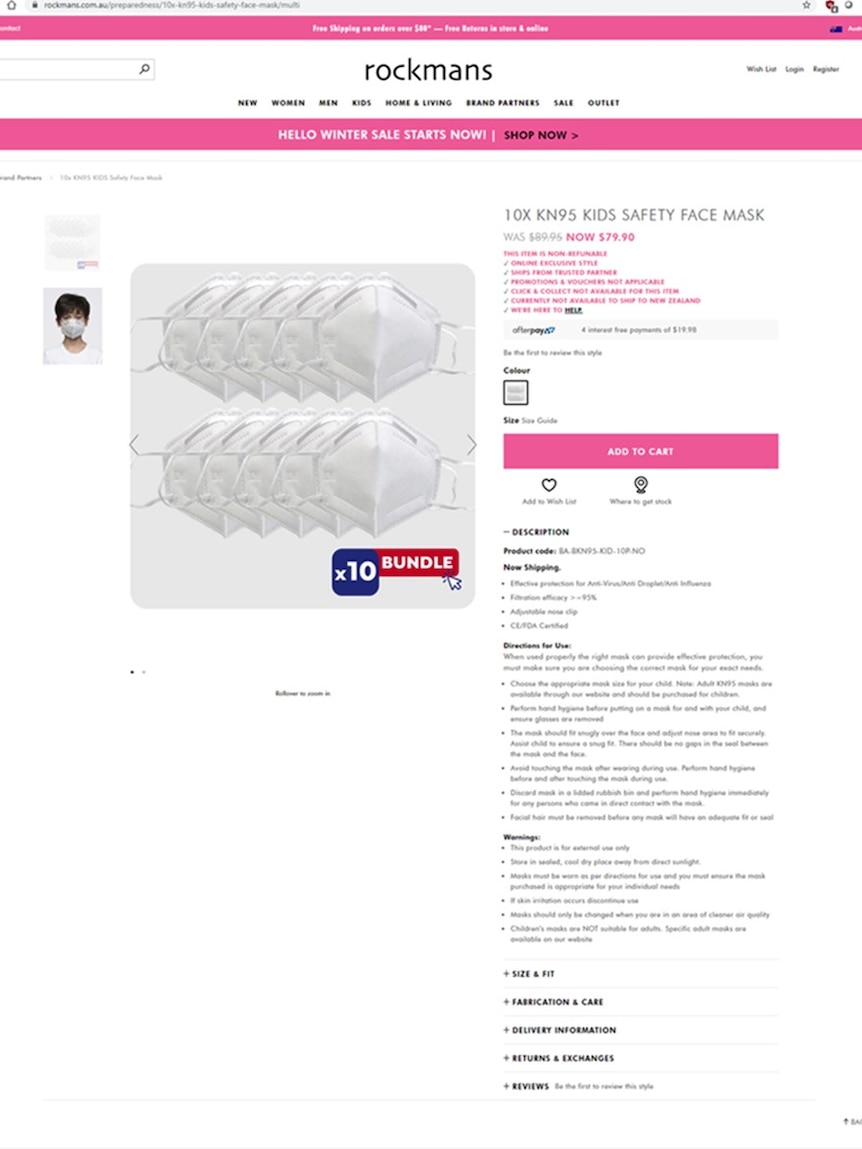
Task: Add item via wish list heart icon
Action: point(549,485)
